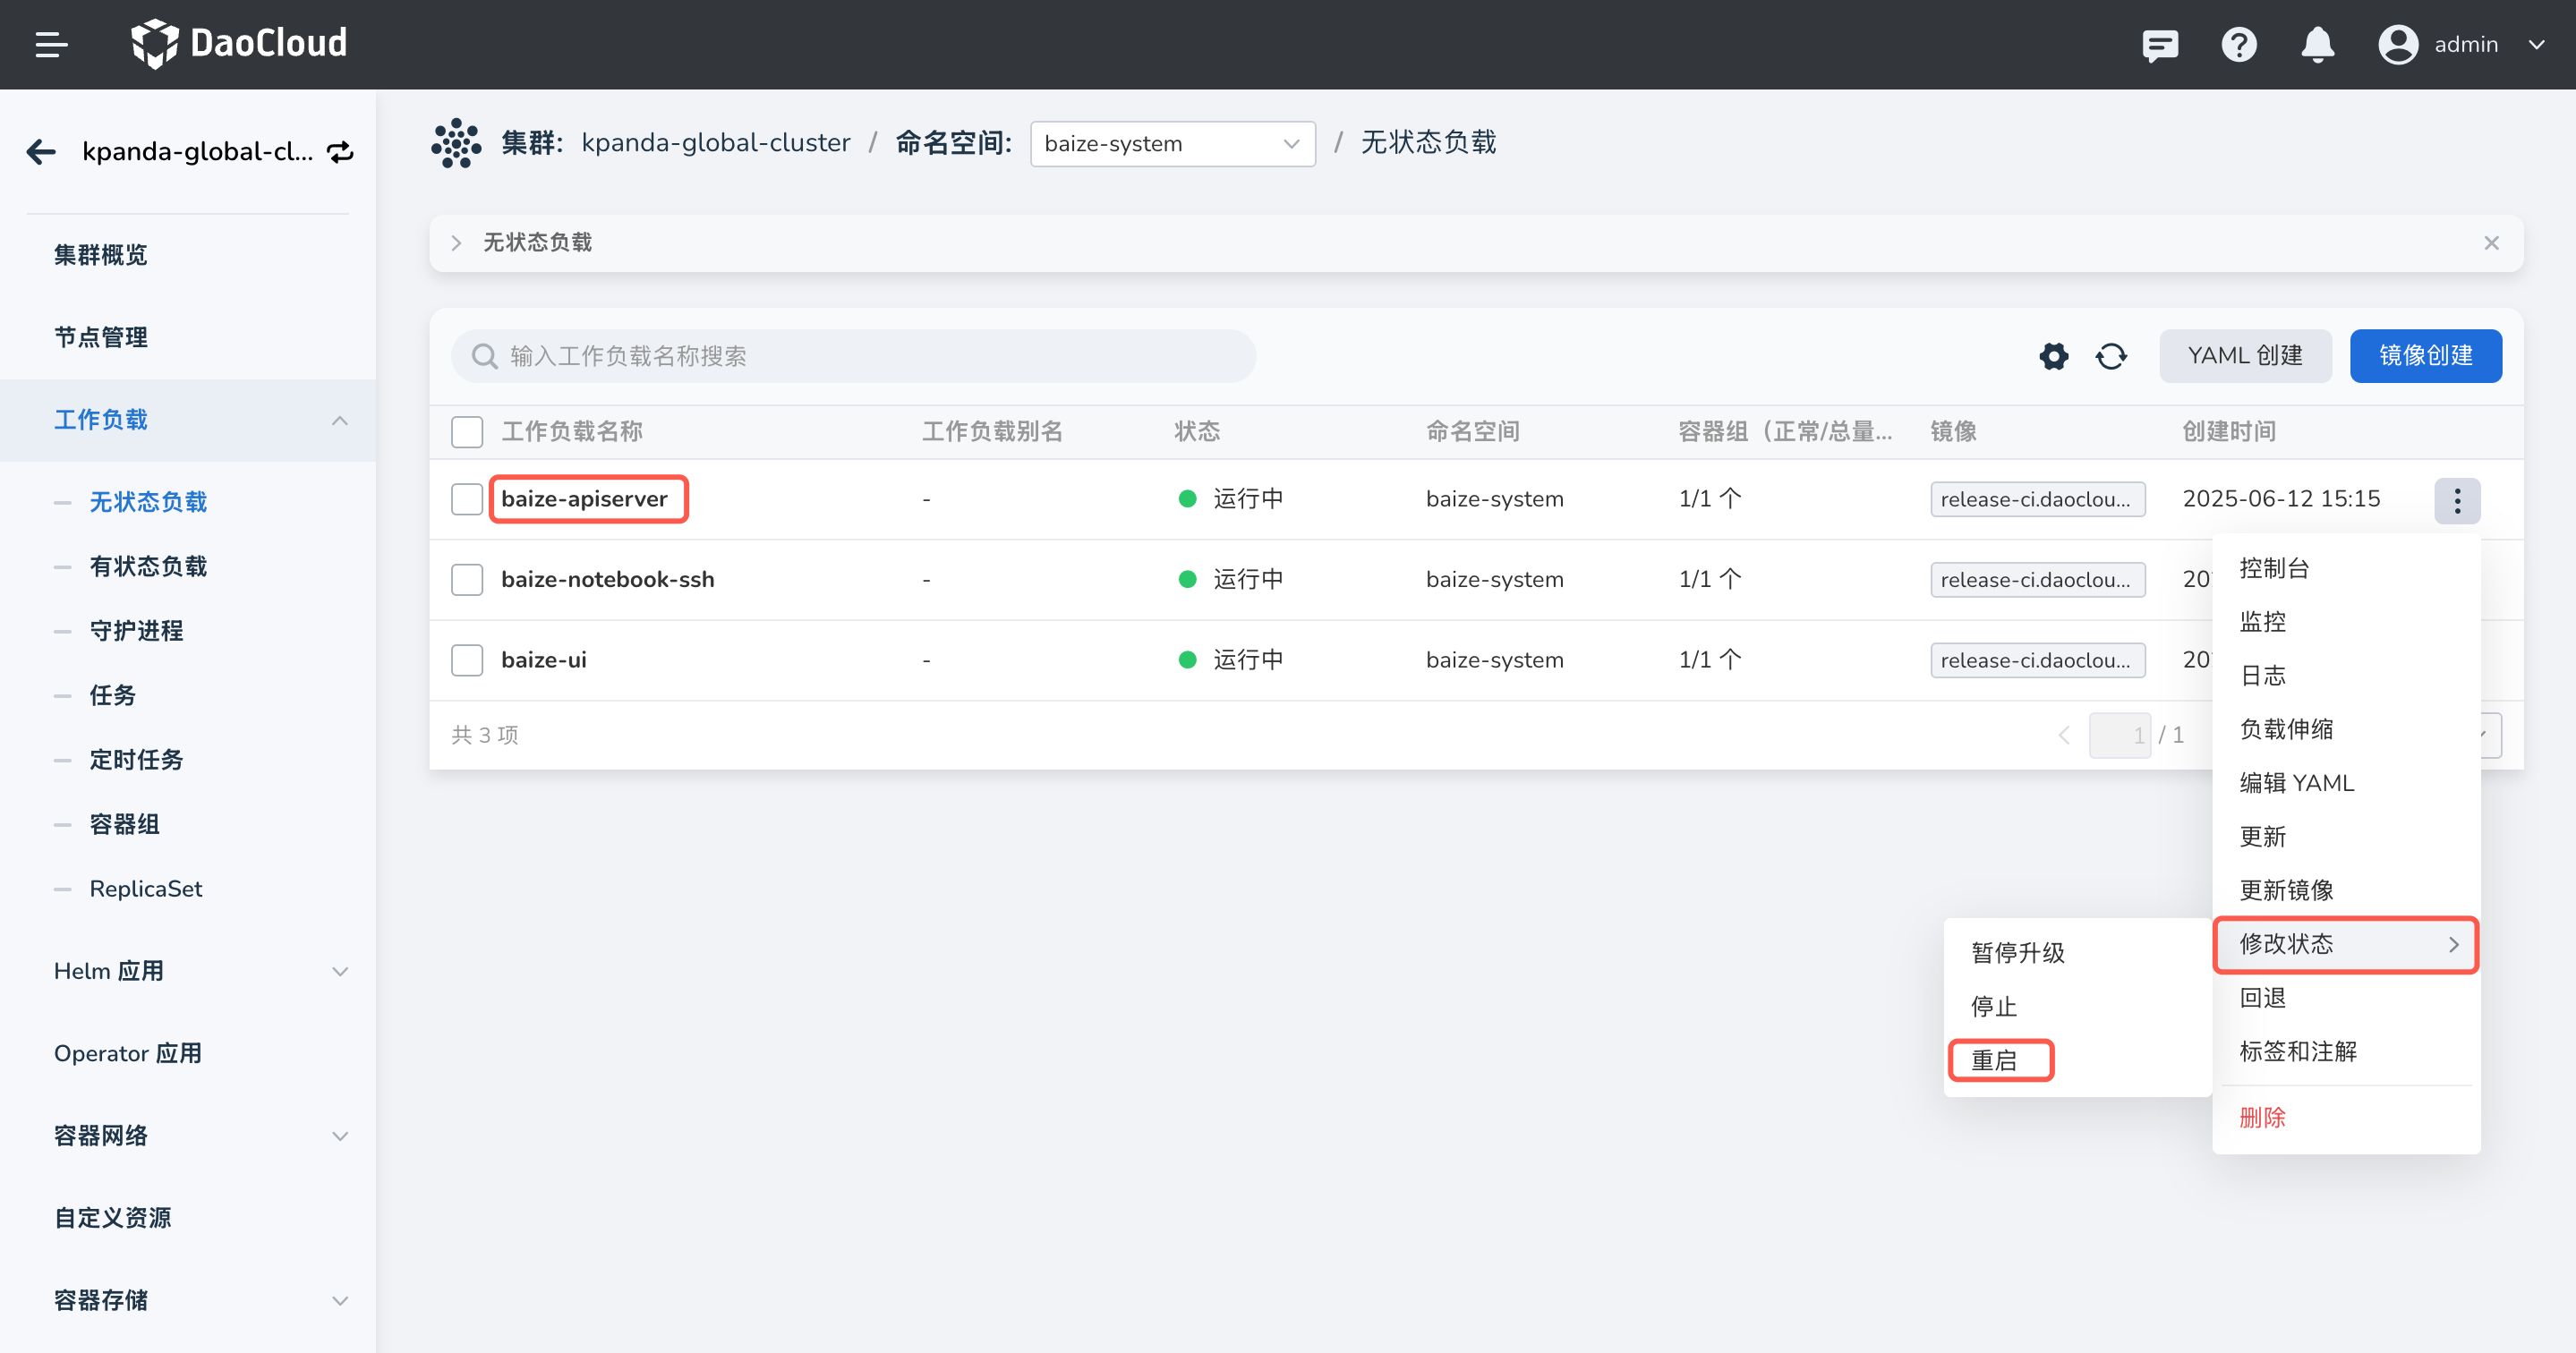This screenshot has height=1353, width=2576.
Task: Refresh the workload list
Action: point(2111,356)
